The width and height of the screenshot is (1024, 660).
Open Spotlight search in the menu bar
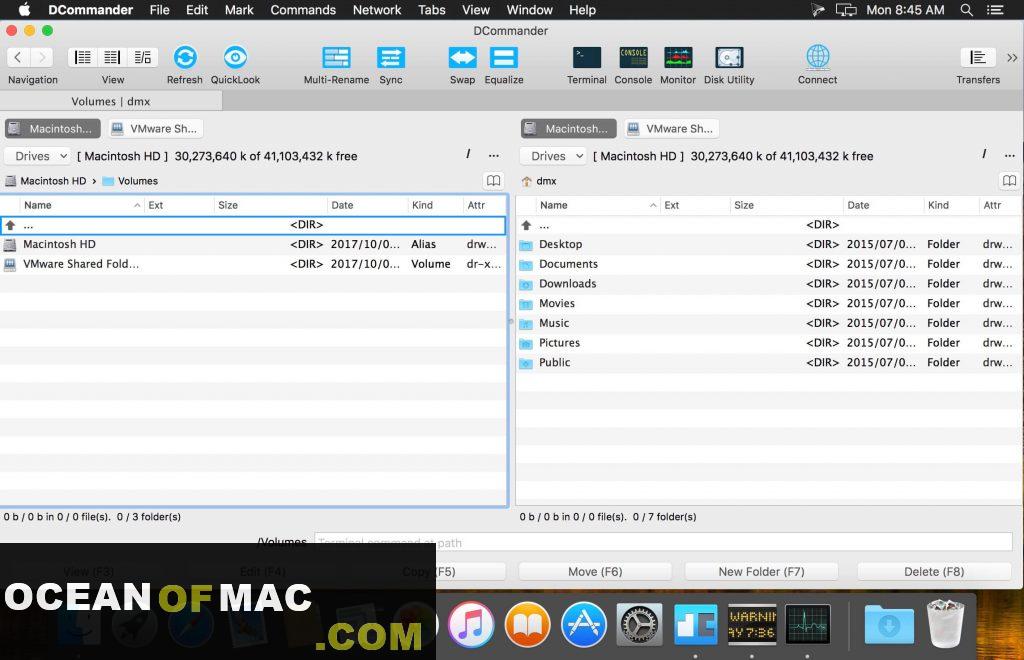pos(967,10)
